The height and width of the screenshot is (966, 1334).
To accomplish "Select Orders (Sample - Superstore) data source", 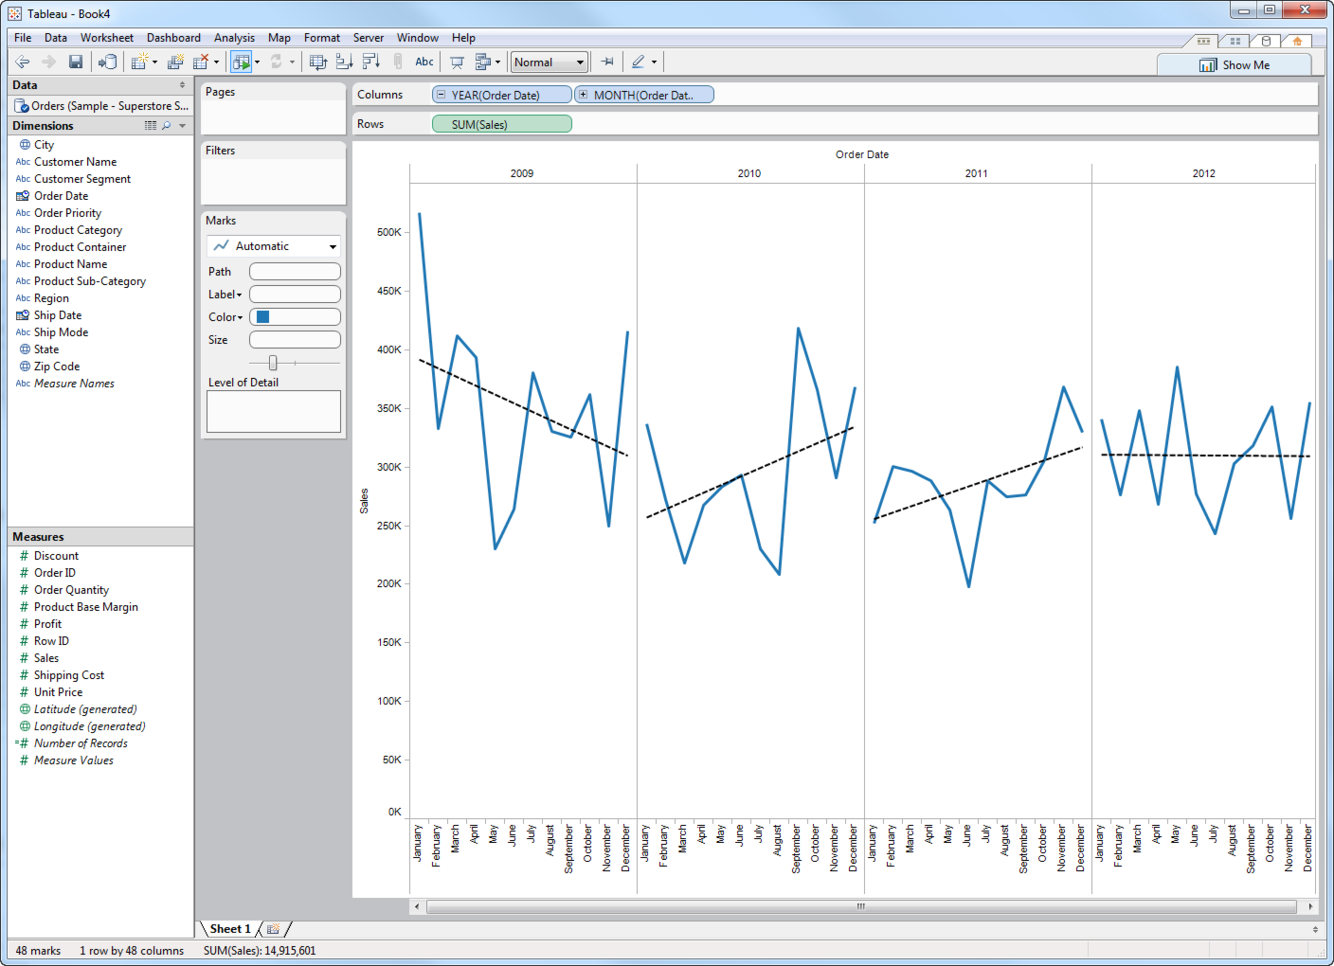I will [101, 106].
